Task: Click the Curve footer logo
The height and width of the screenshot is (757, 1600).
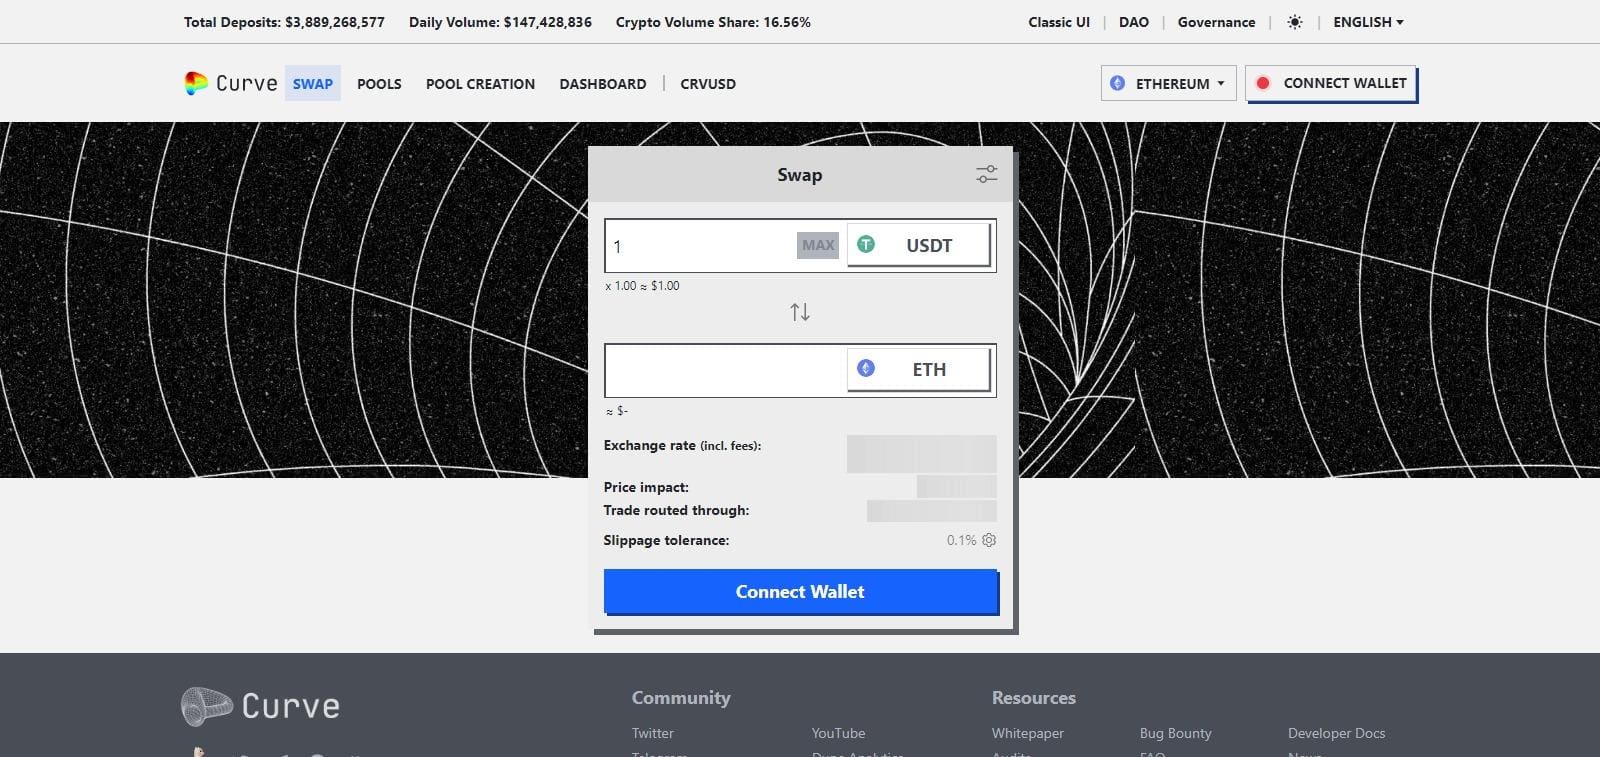Action: 260,706
